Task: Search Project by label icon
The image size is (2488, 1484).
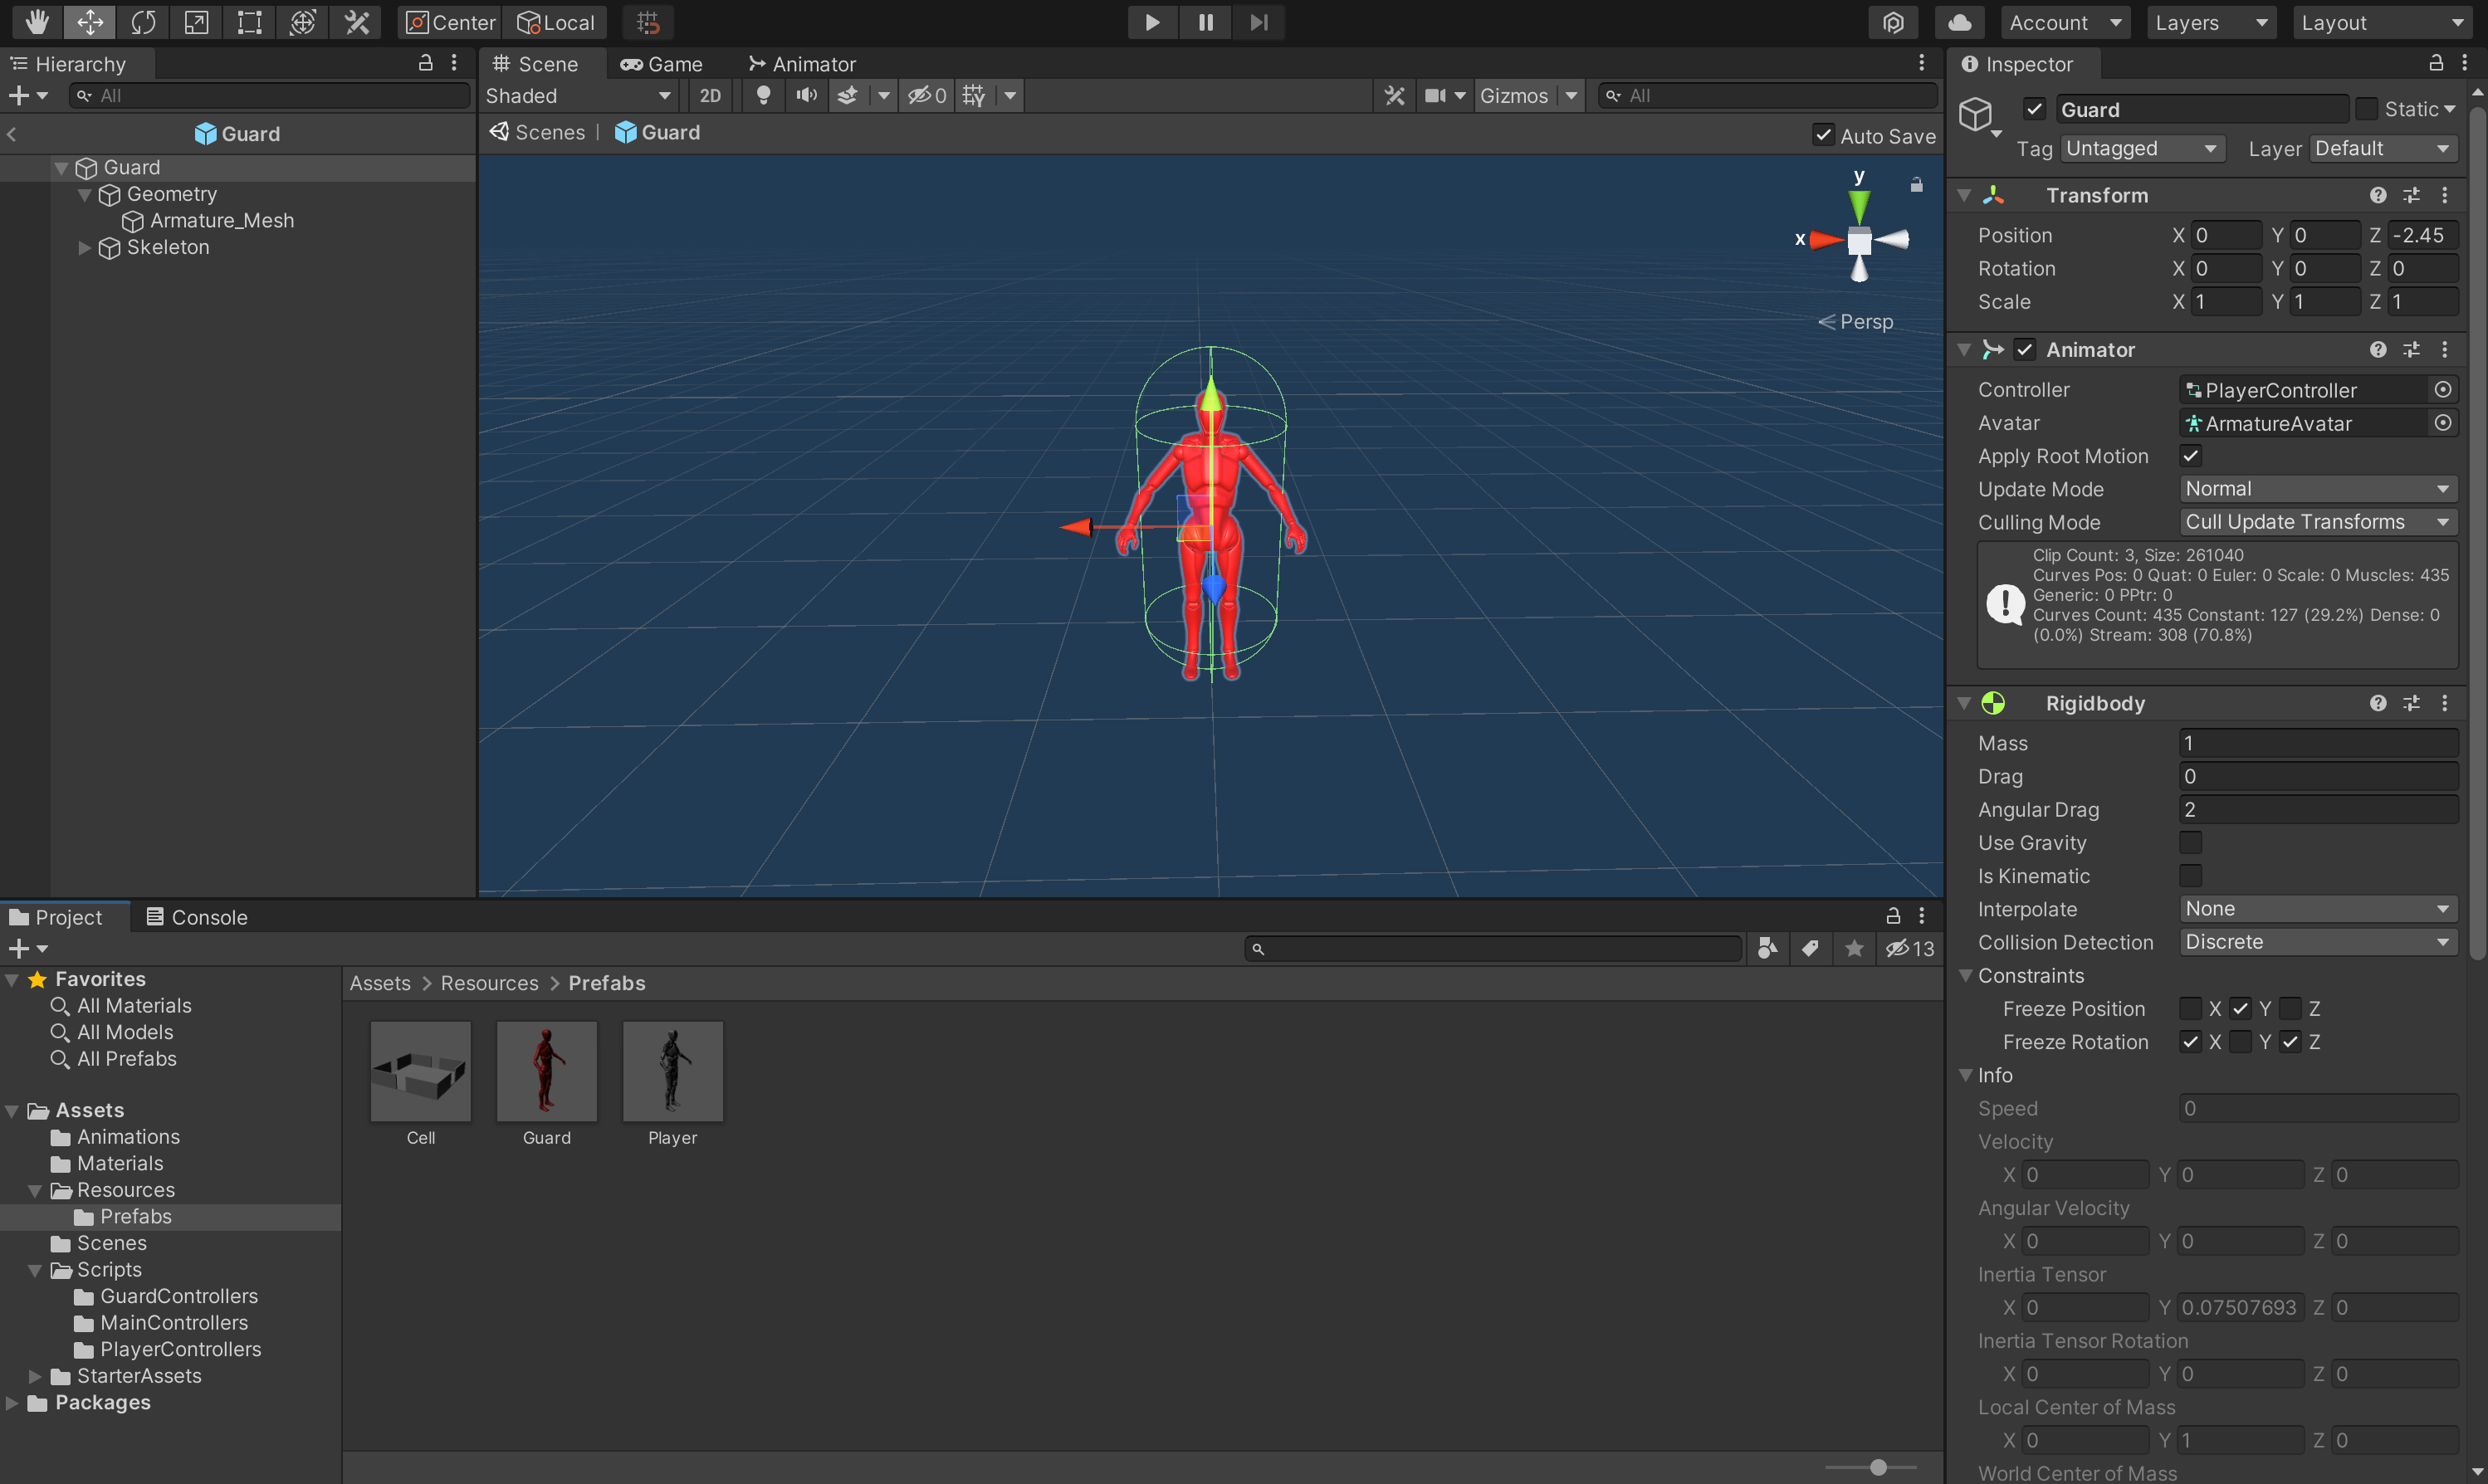Action: click(1810, 948)
